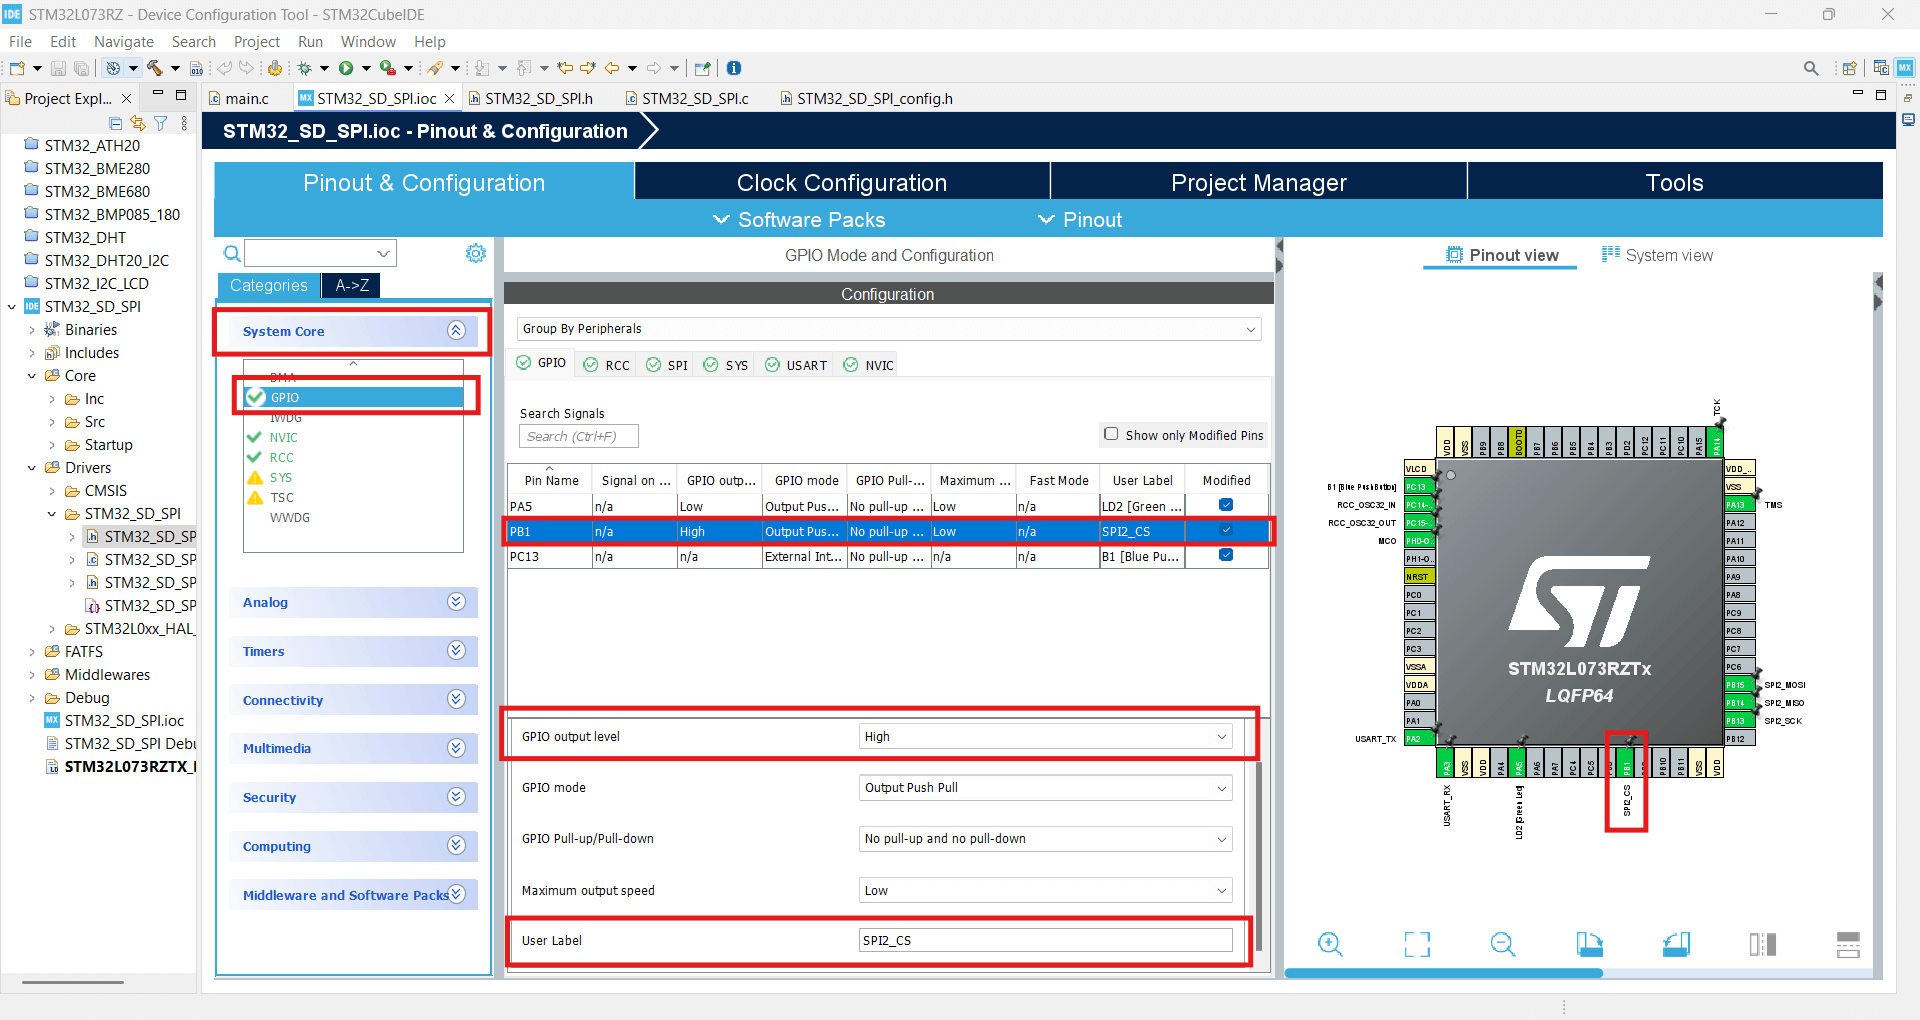Click the External Tools run icon
The image size is (1920, 1020).
(x=388, y=68)
